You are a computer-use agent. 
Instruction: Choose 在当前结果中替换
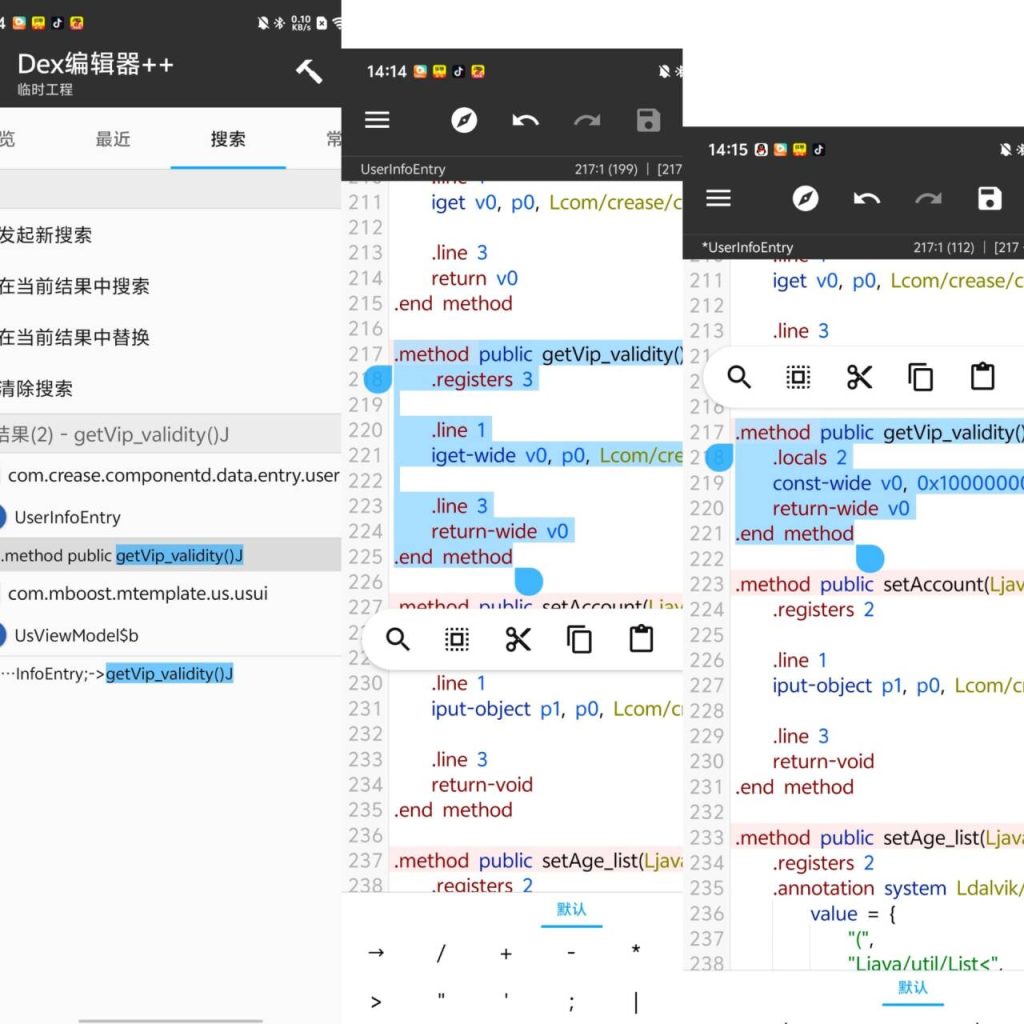[x=75, y=338]
